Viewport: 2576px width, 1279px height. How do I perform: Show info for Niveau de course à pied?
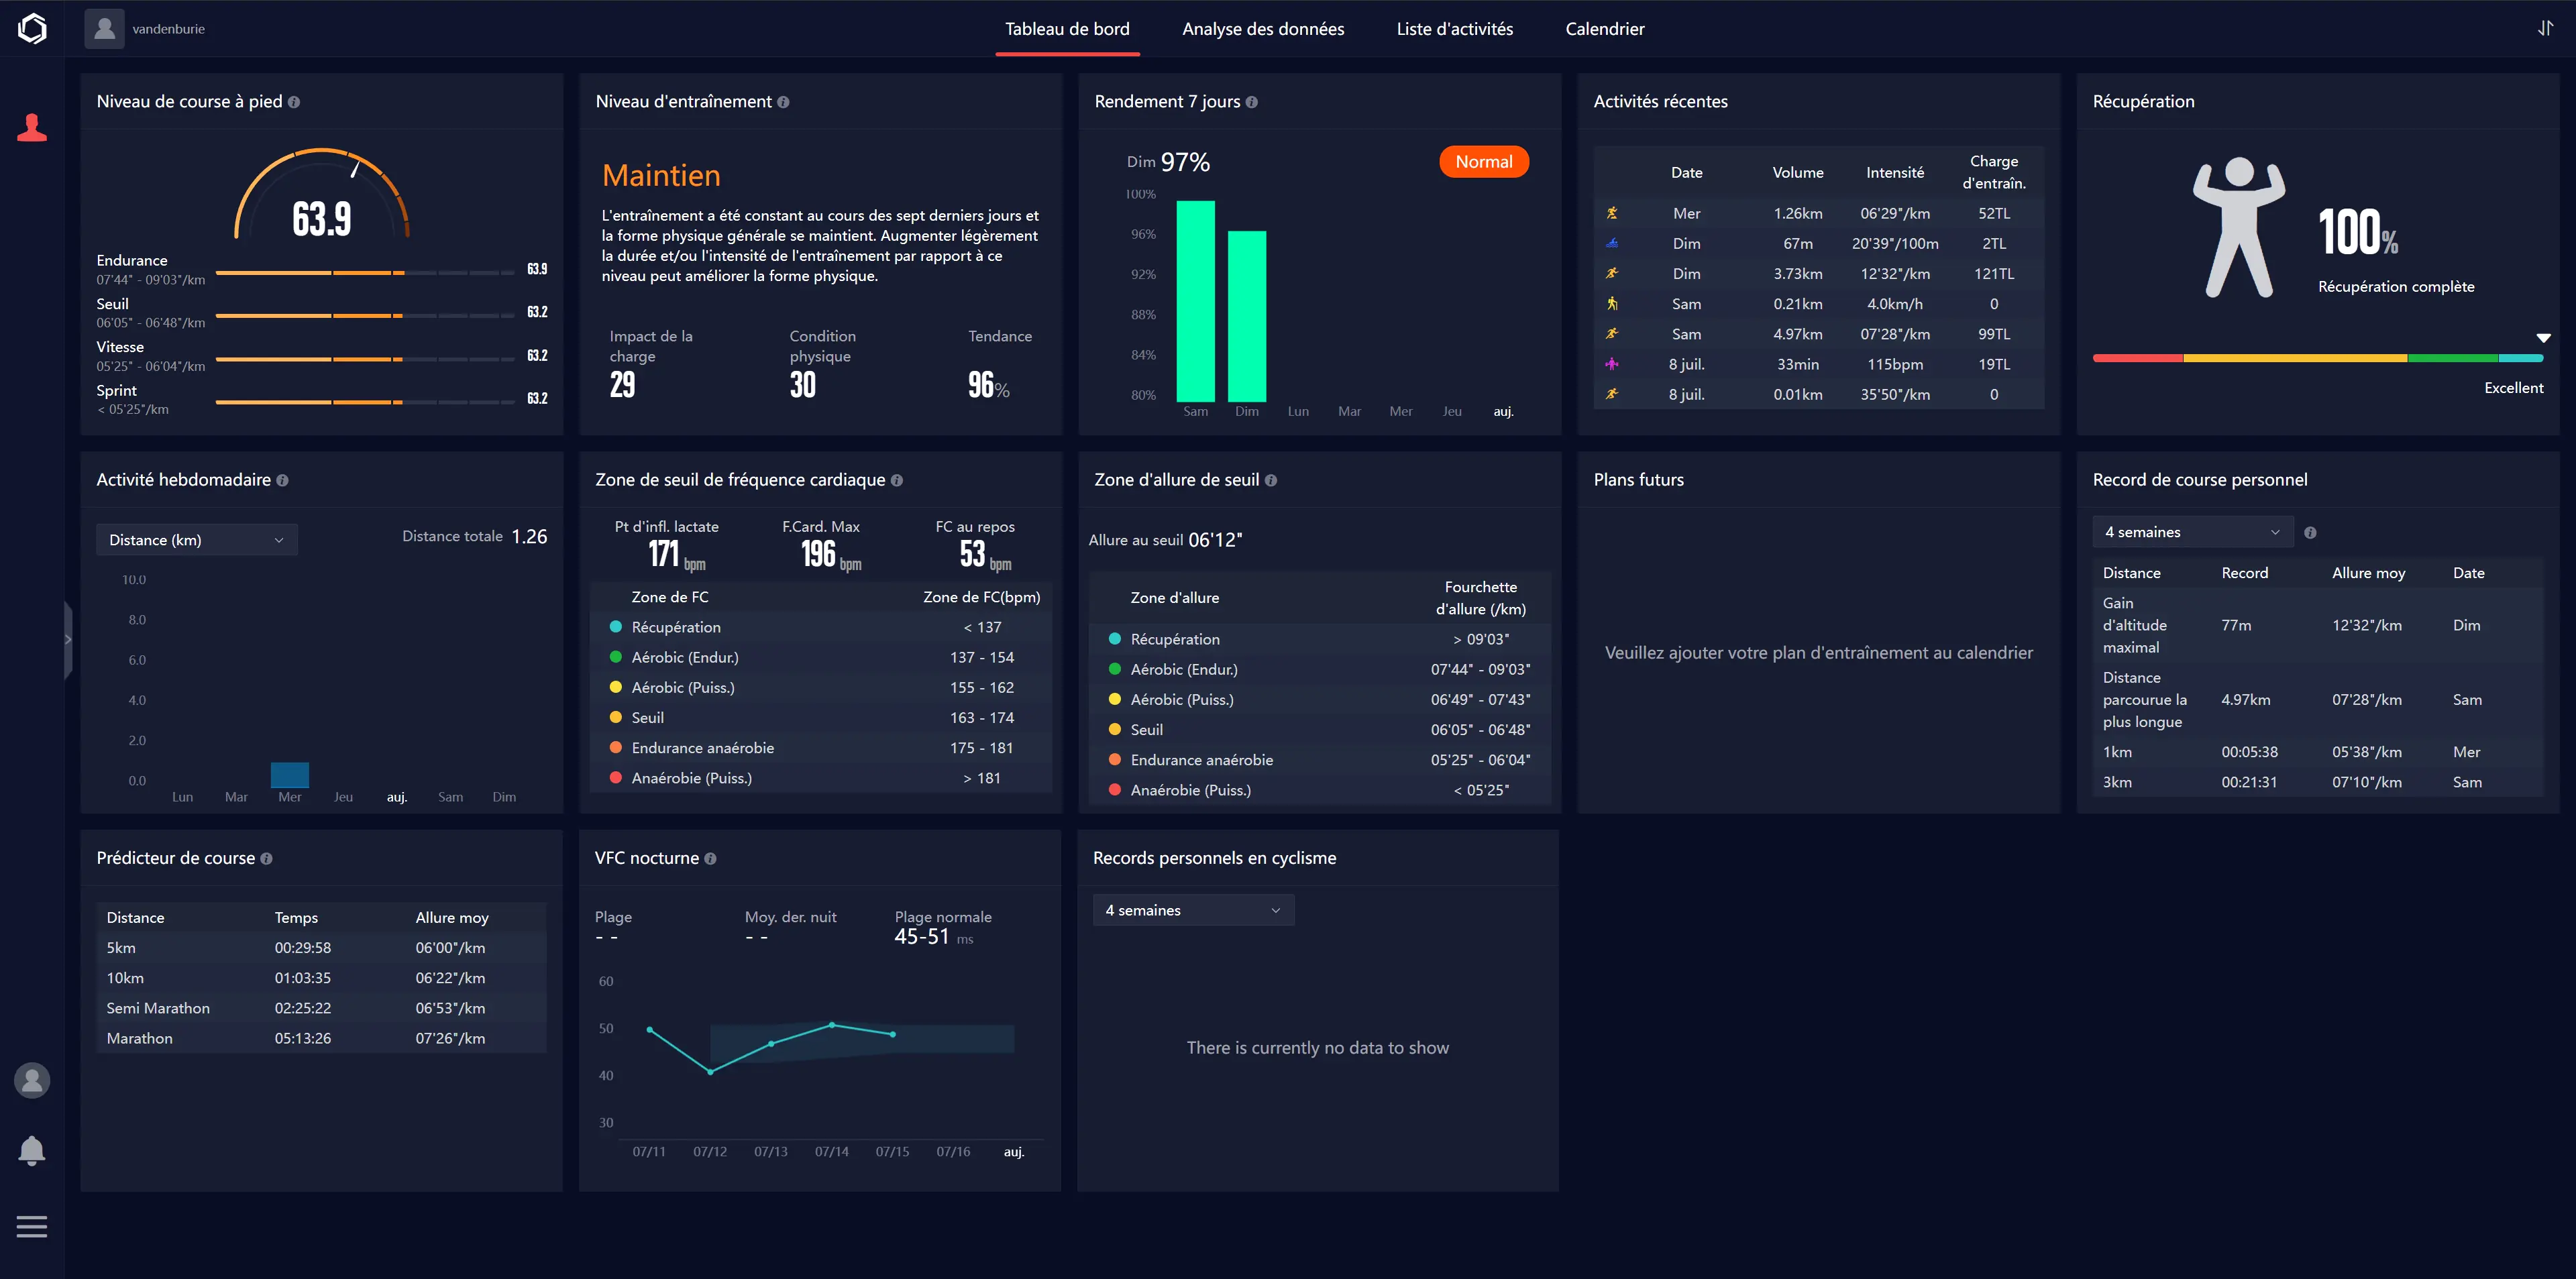click(294, 102)
